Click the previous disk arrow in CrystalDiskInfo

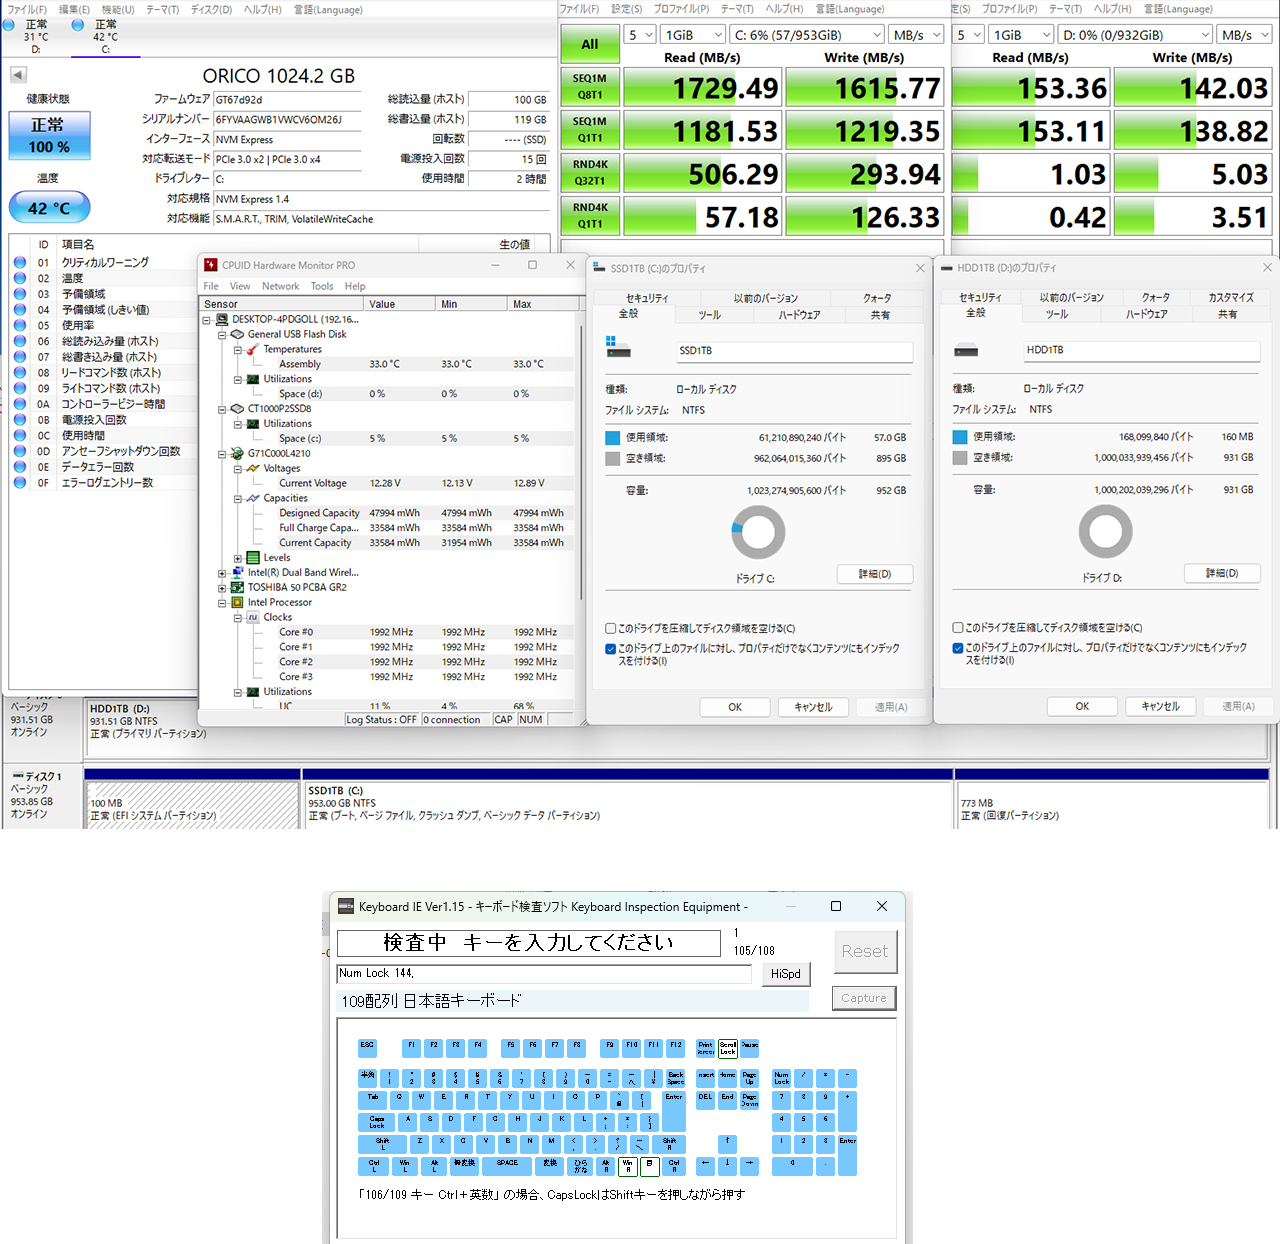tap(18, 75)
